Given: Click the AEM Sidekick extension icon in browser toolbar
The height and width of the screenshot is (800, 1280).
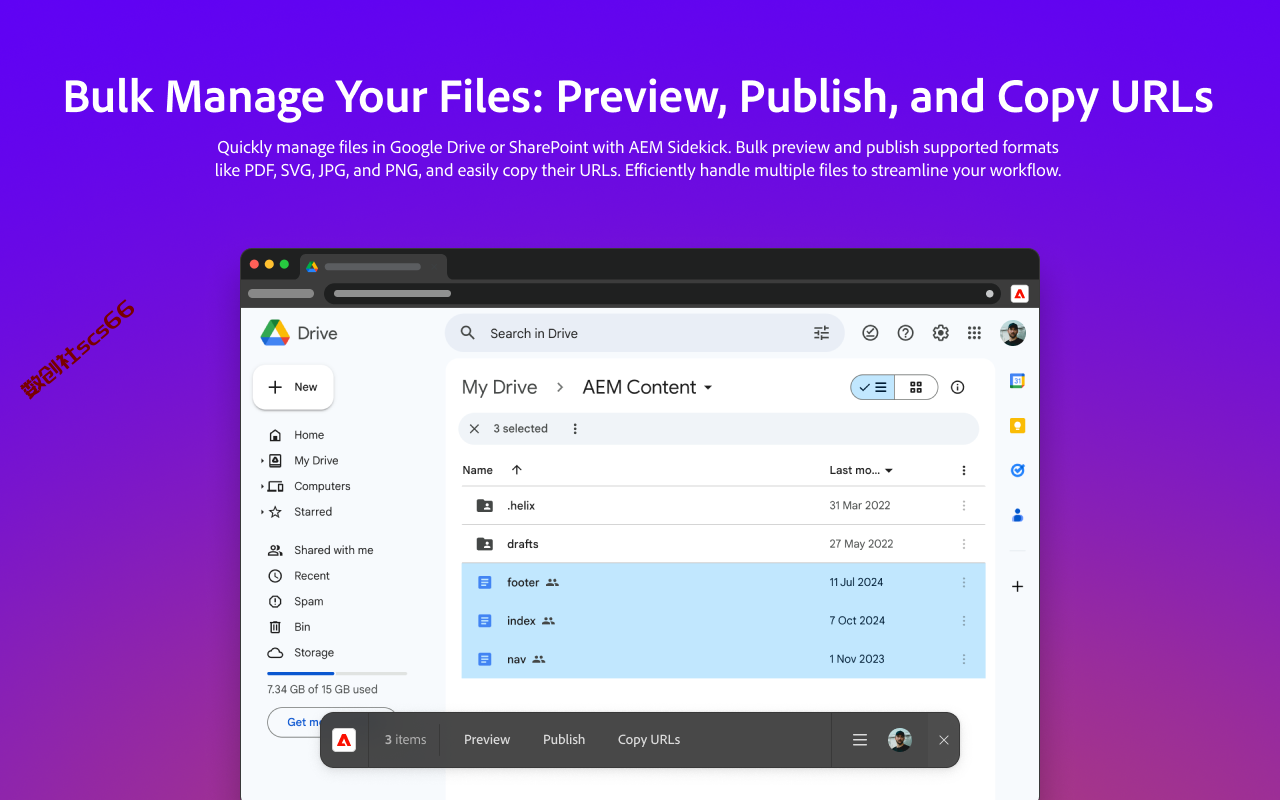Looking at the screenshot, I should pos(1019,293).
